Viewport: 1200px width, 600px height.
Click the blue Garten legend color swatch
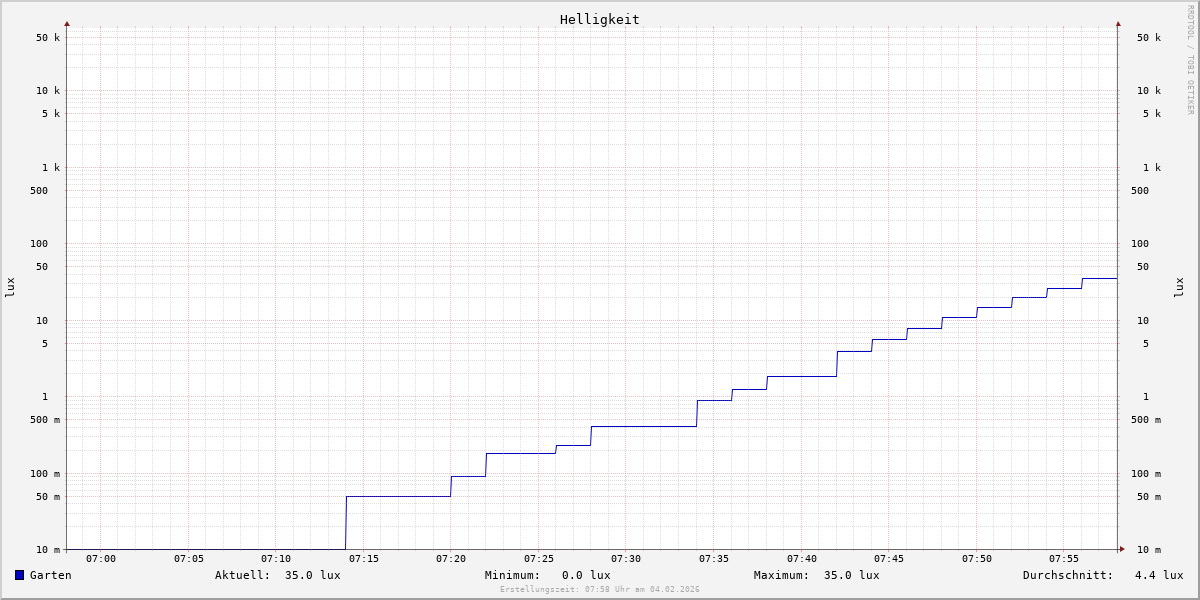(19, 575)
